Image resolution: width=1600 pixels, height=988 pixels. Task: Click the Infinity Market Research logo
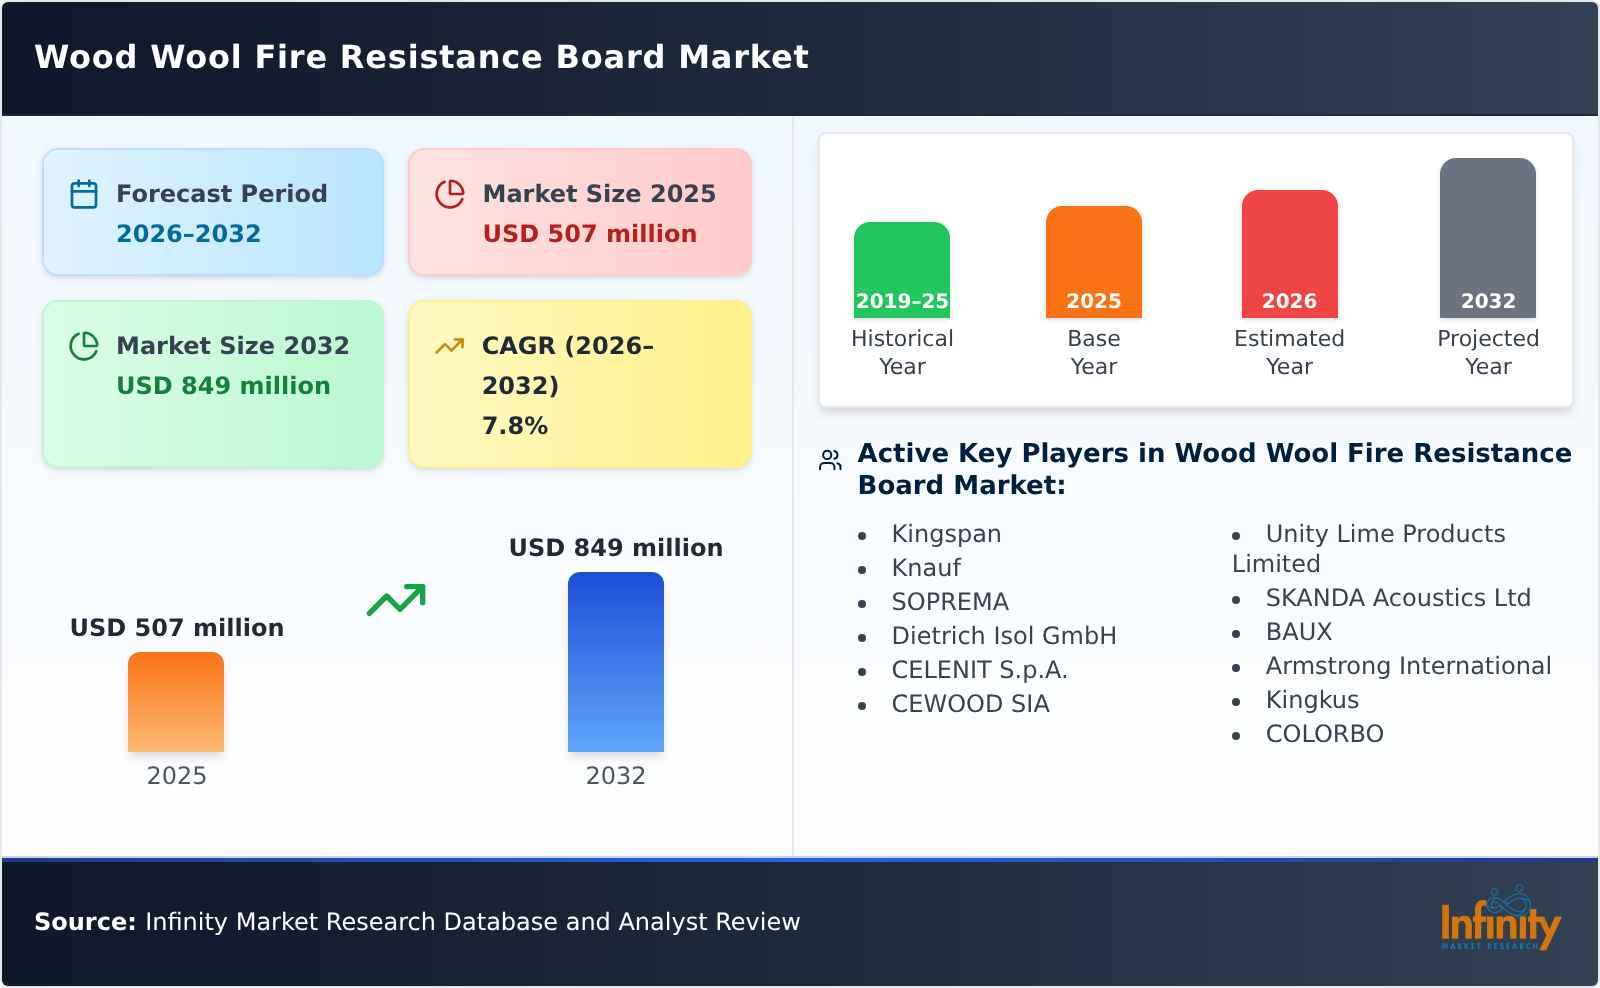click(1502, 920)
